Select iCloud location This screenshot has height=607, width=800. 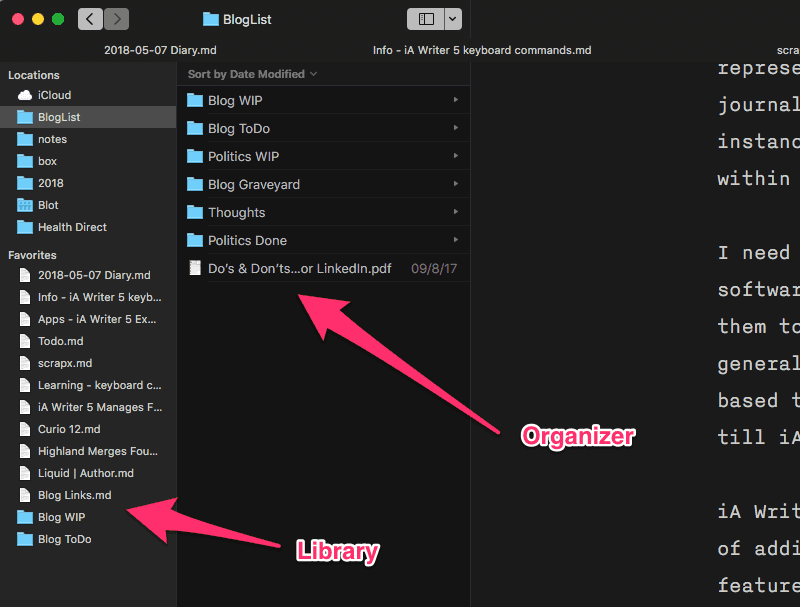point(88,95)
